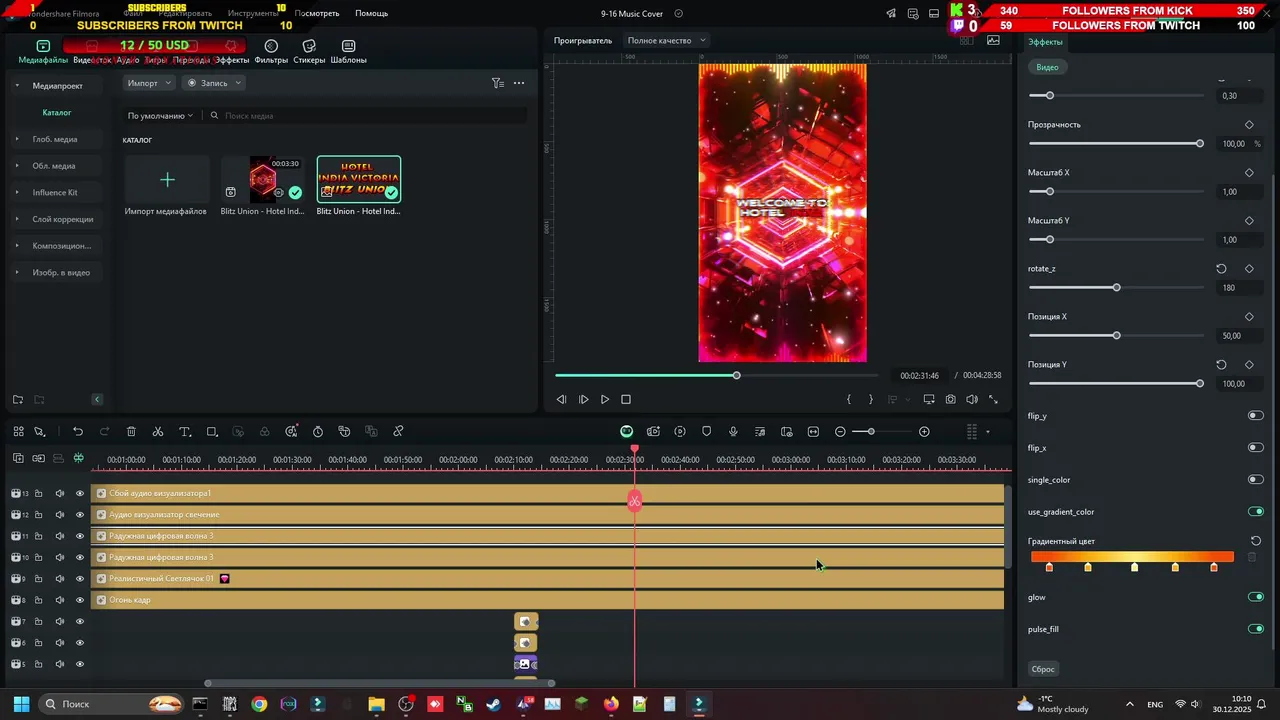Select the Hotel India Victoria image thumbnail

[x=359, y=179]
